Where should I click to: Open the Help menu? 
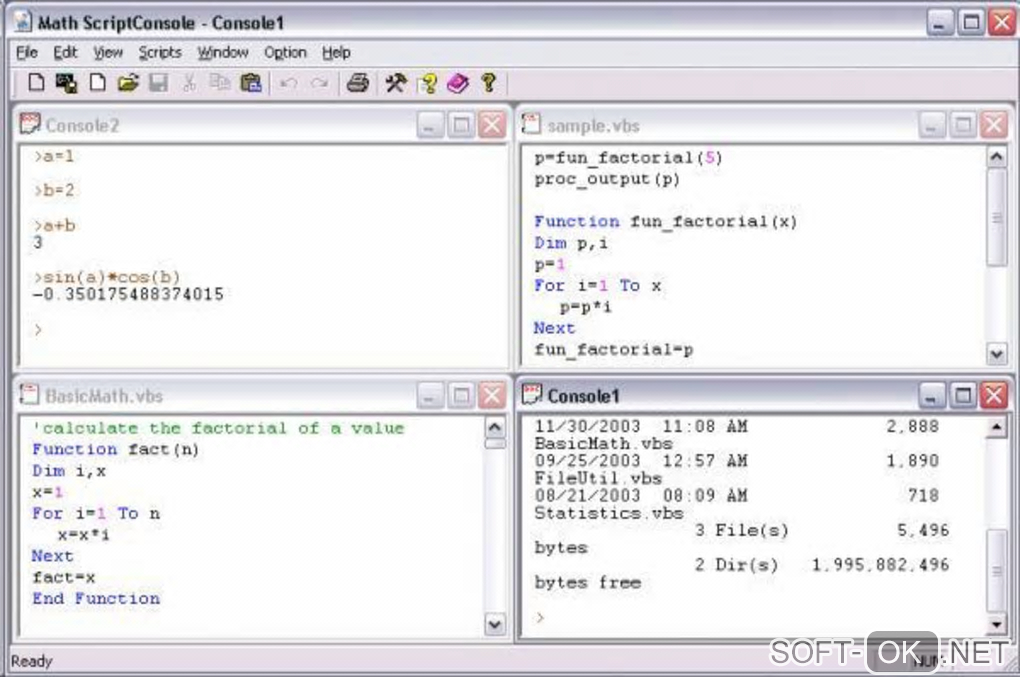click(x=336, y=53)
